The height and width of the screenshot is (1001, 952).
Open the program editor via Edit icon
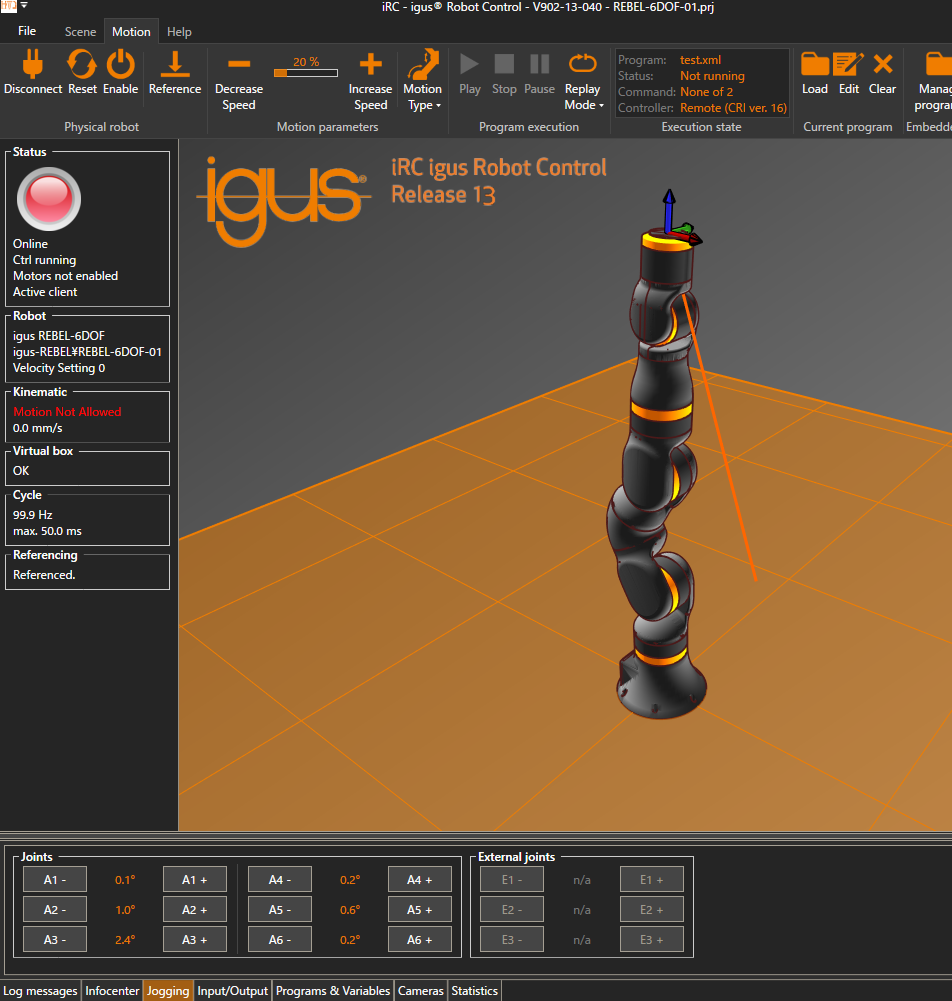848,66
